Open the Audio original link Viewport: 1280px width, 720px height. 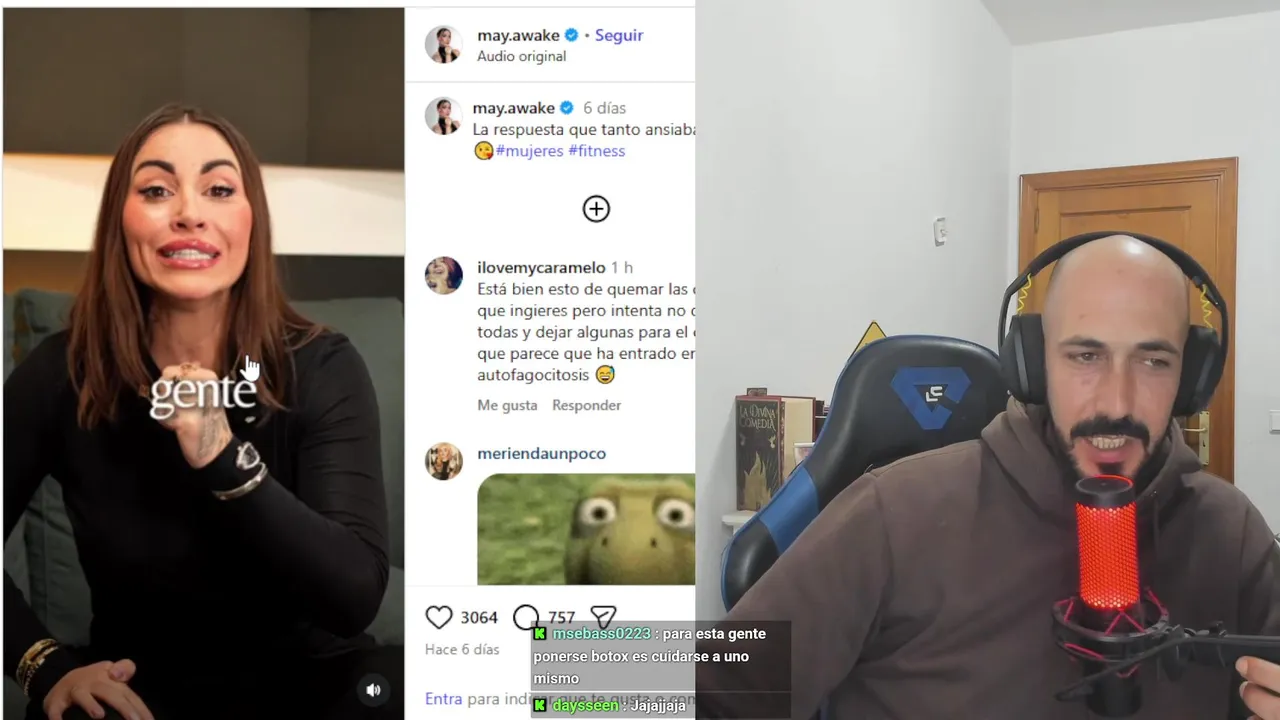click(x=521, y=56)
